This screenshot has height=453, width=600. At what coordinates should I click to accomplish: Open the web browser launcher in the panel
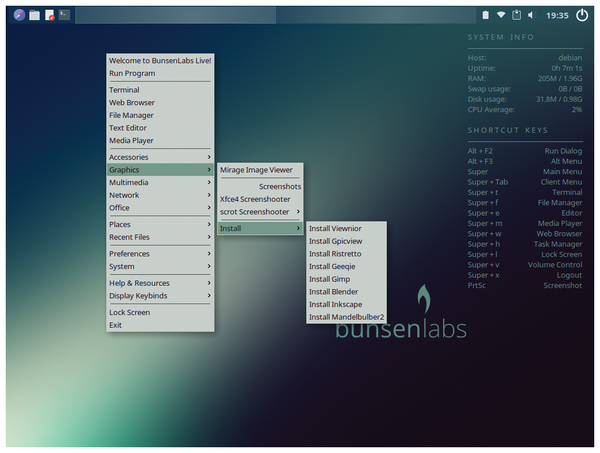(19, 15)
